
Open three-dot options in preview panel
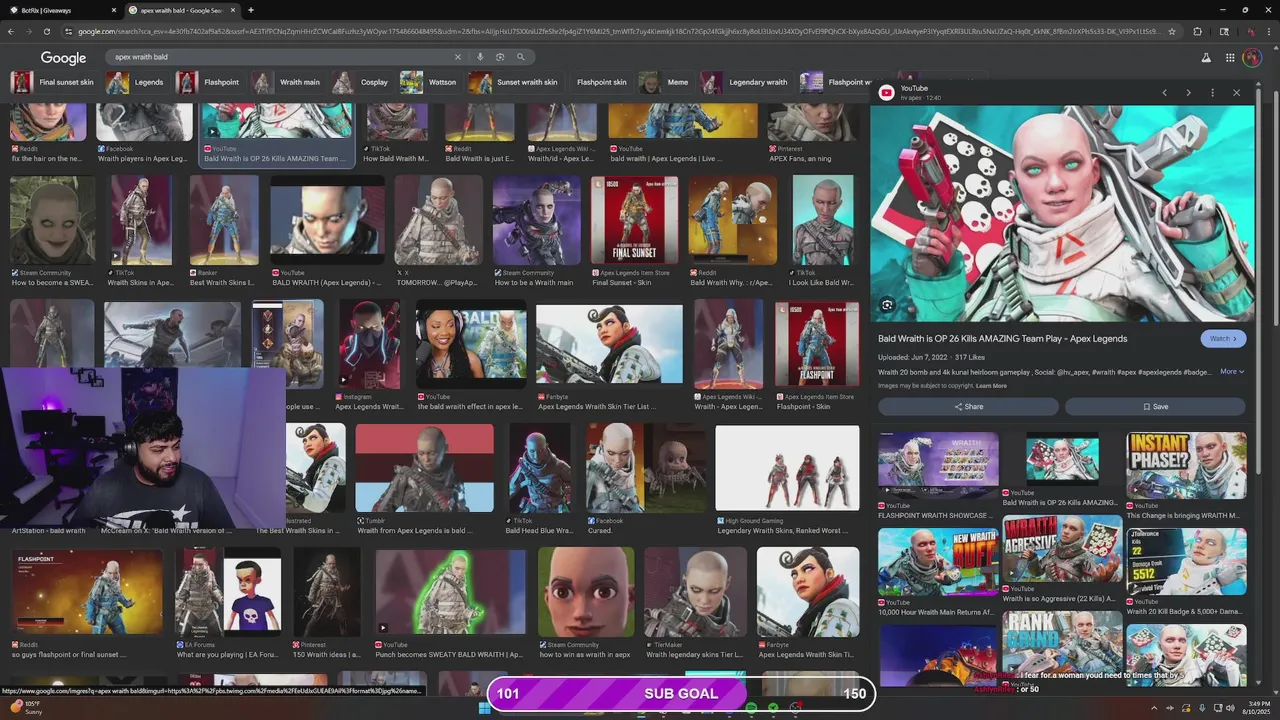click(1212, 93)
